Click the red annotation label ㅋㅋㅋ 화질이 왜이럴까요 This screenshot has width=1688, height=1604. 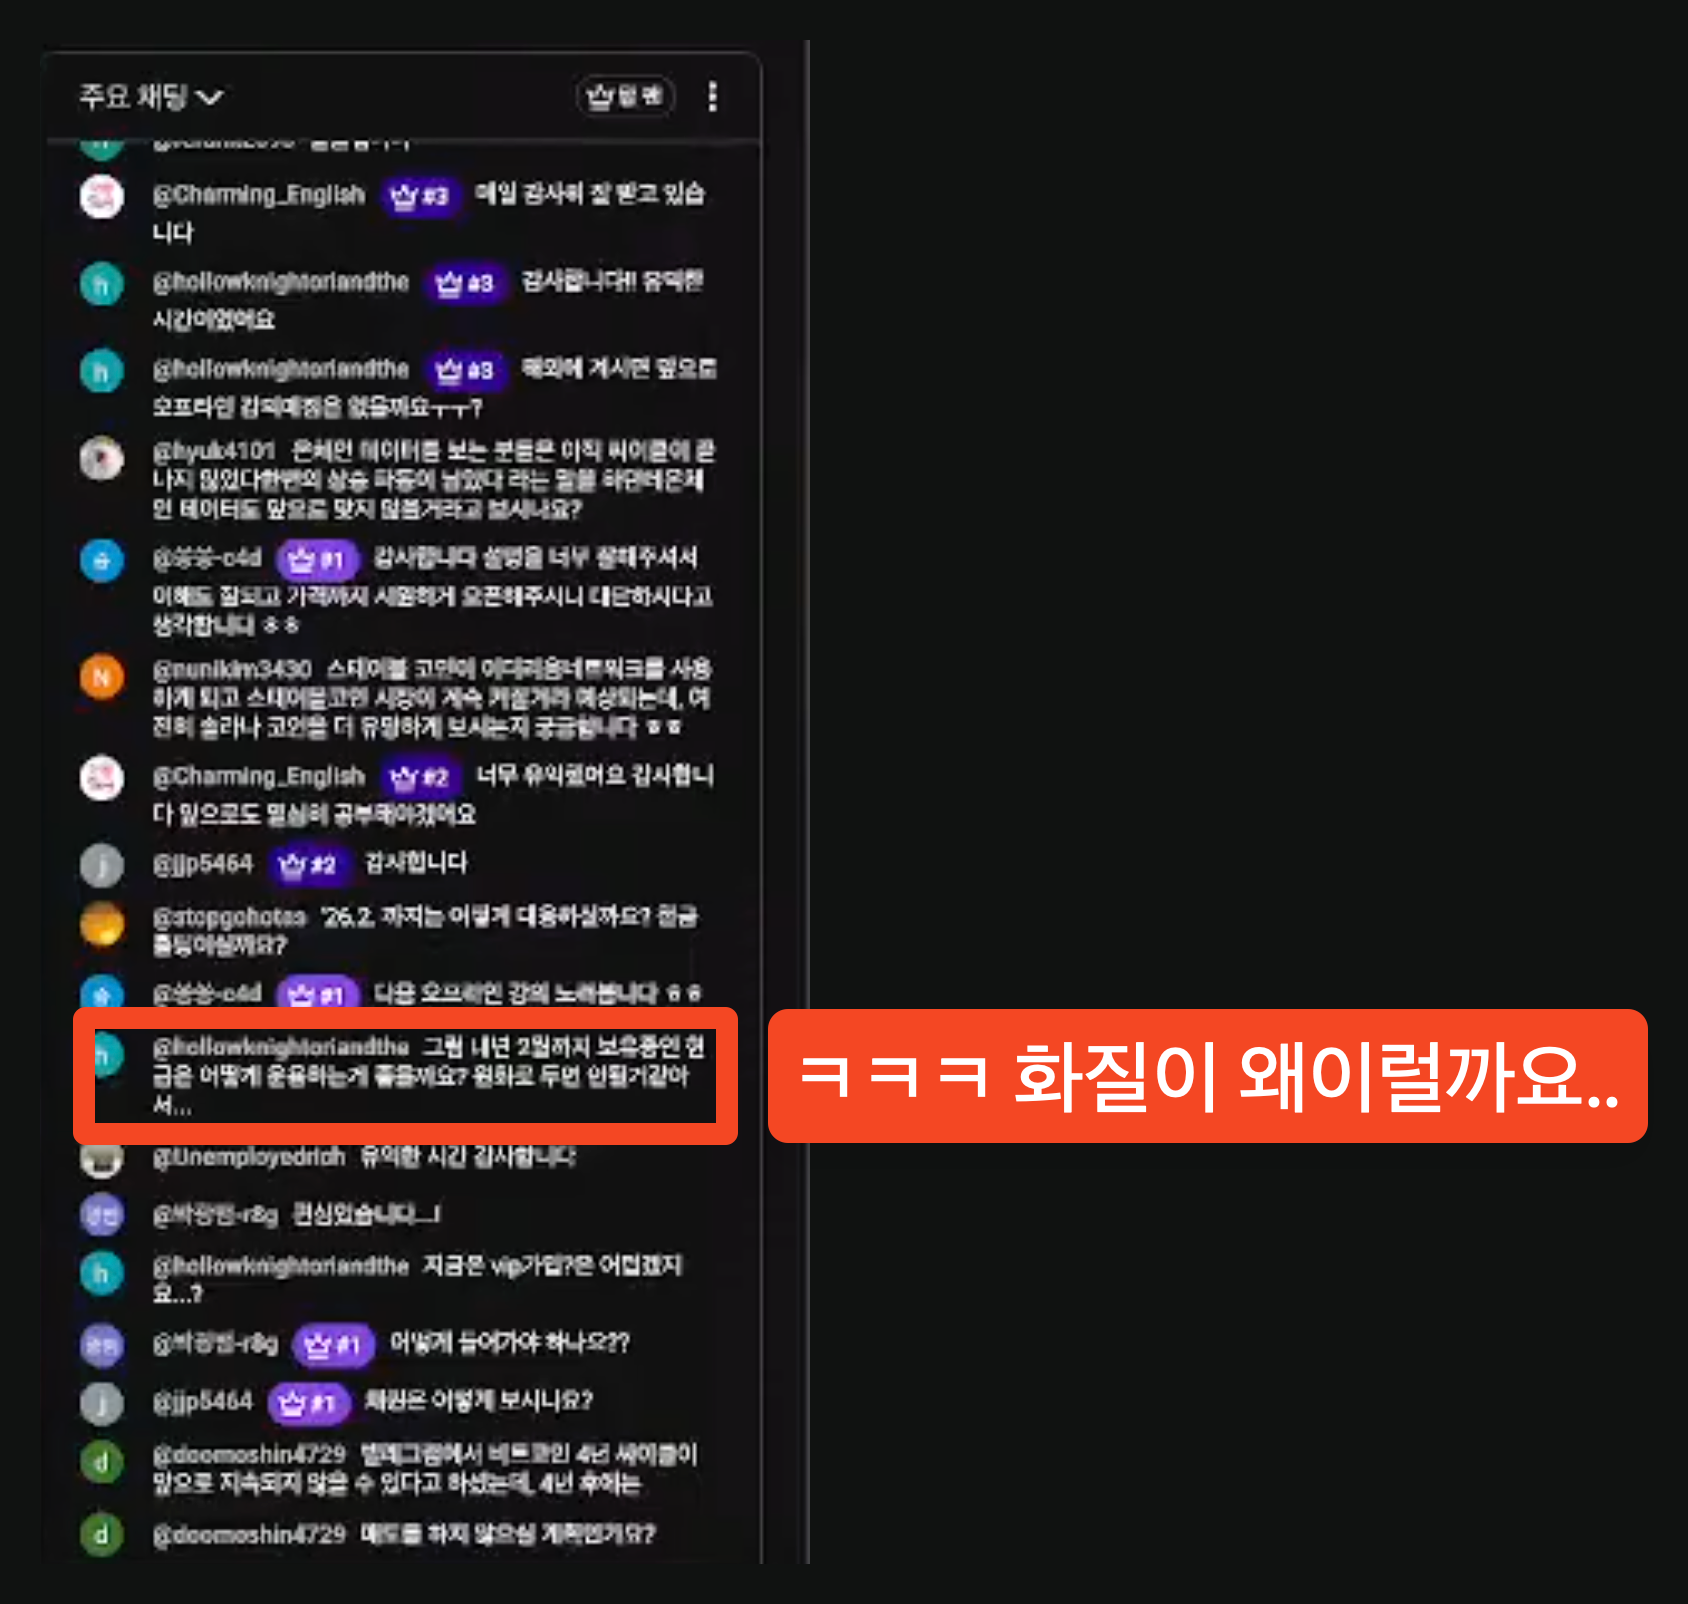point(1207,1076)
